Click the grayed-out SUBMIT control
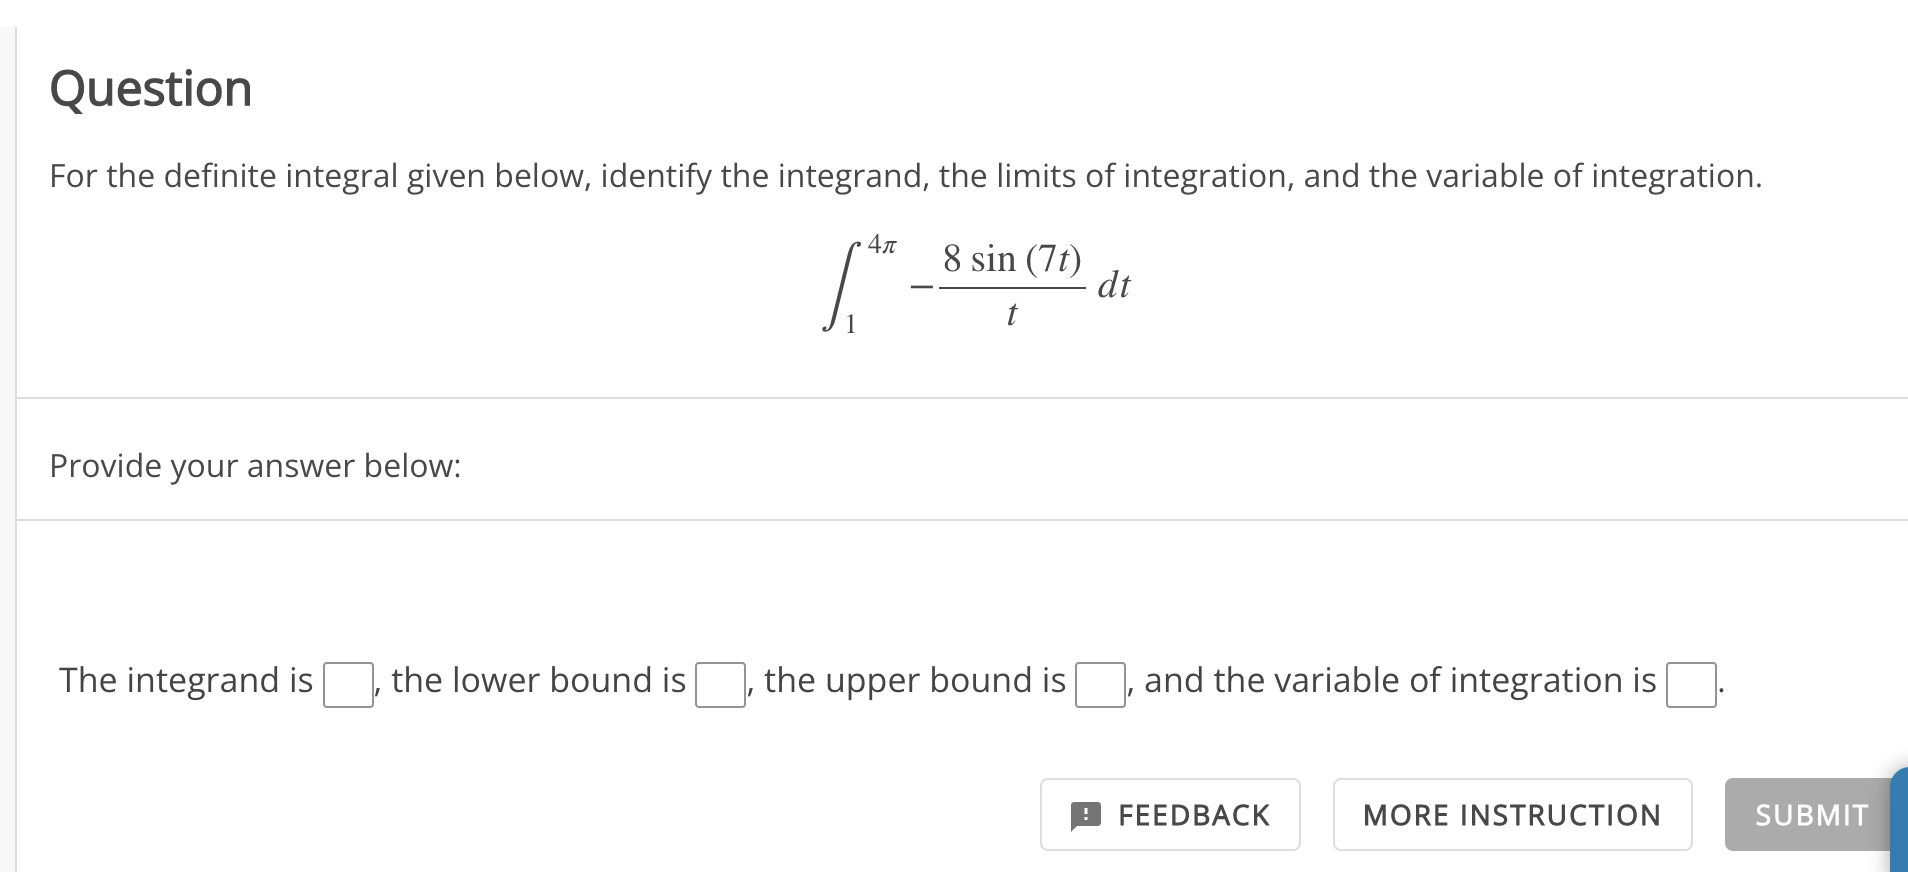Screen dimensions: 1908x872 coord(1809,814)
